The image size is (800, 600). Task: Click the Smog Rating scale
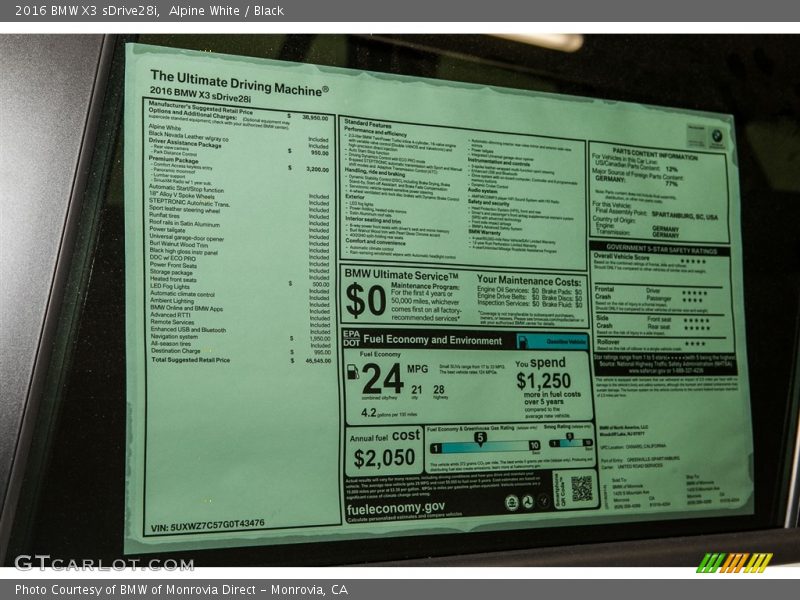(571, 441)
